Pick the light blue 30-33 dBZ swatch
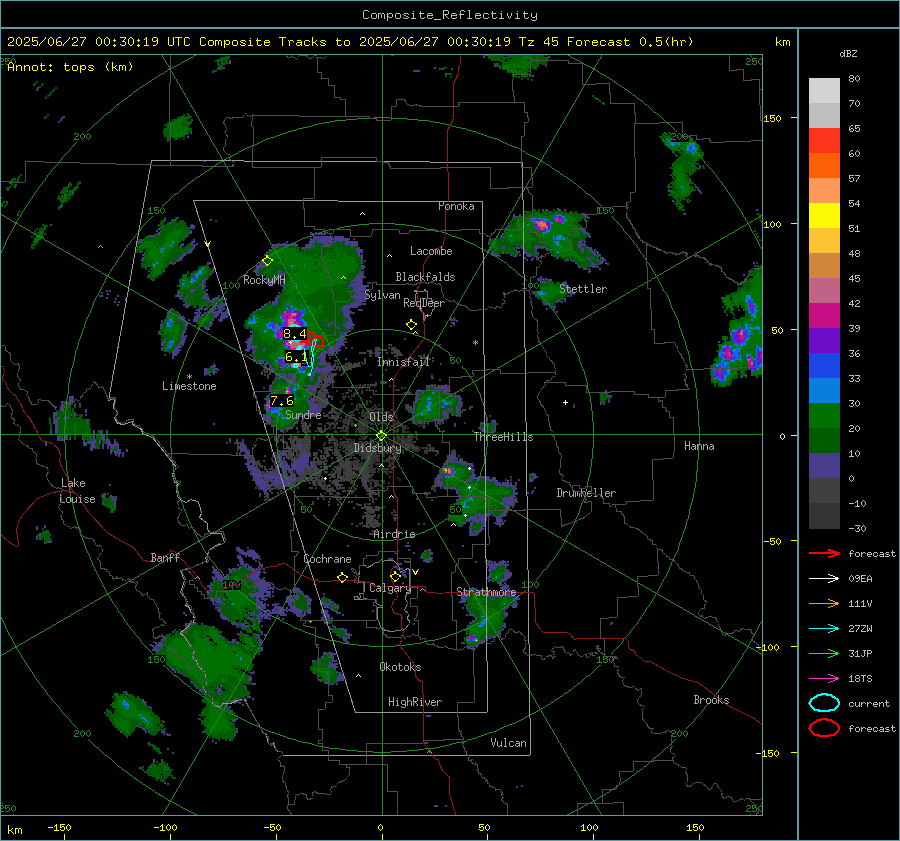The height and width of the screenshot is (841, 900). tap(824, 391)
